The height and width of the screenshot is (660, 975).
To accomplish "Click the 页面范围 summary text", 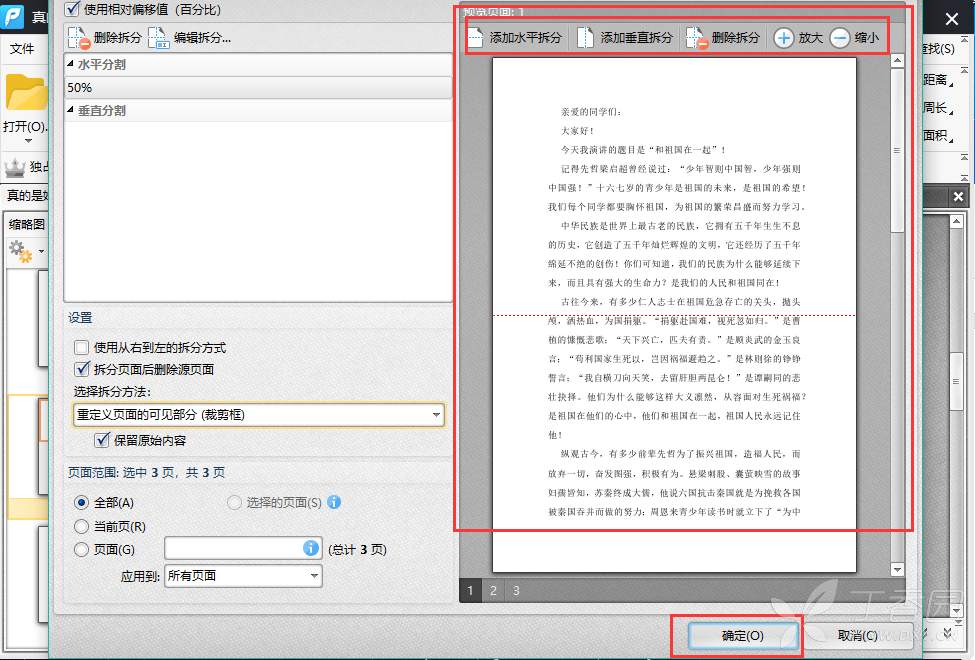I will [146, 472].
